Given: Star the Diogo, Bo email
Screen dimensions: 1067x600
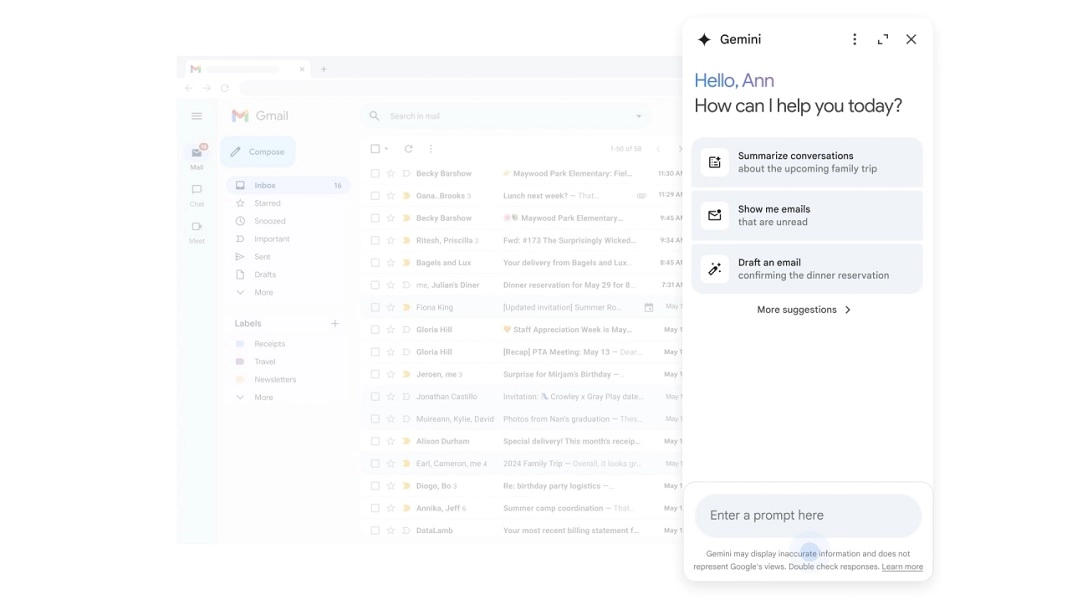Looking at the screenshot, I should [x=391, y=486].
